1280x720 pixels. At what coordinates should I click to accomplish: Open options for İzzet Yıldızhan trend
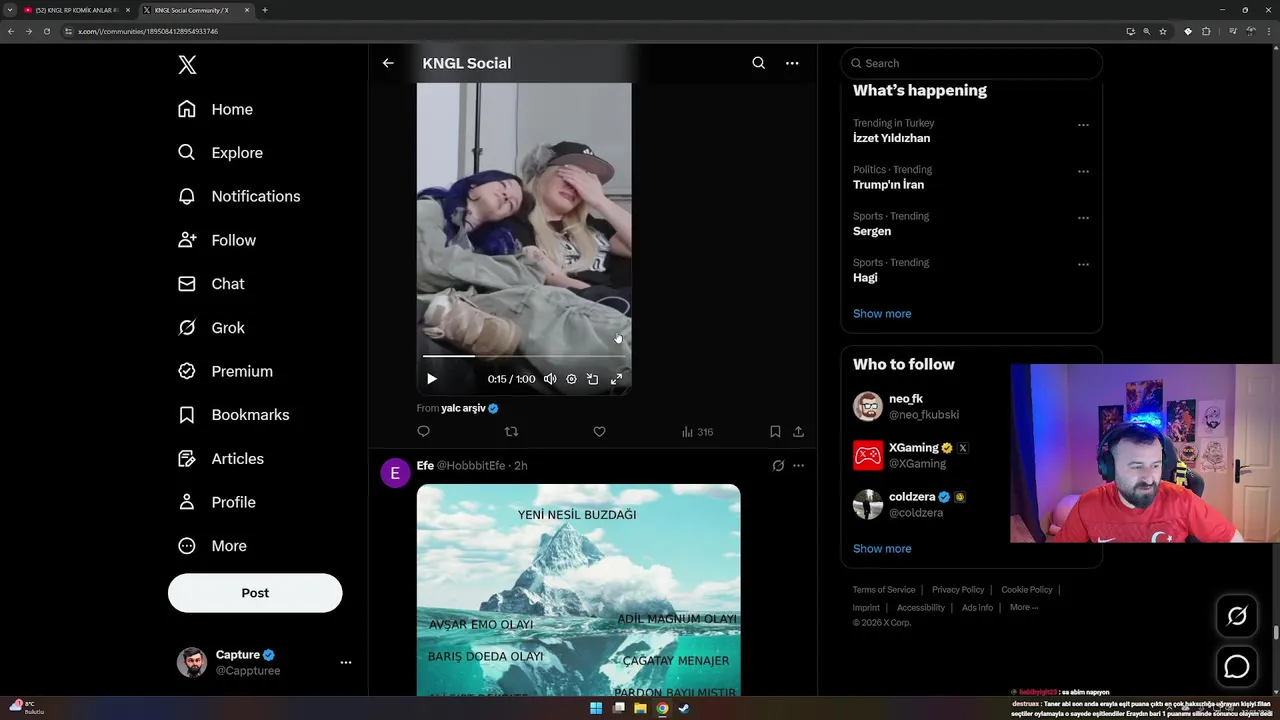(1083, 125)
